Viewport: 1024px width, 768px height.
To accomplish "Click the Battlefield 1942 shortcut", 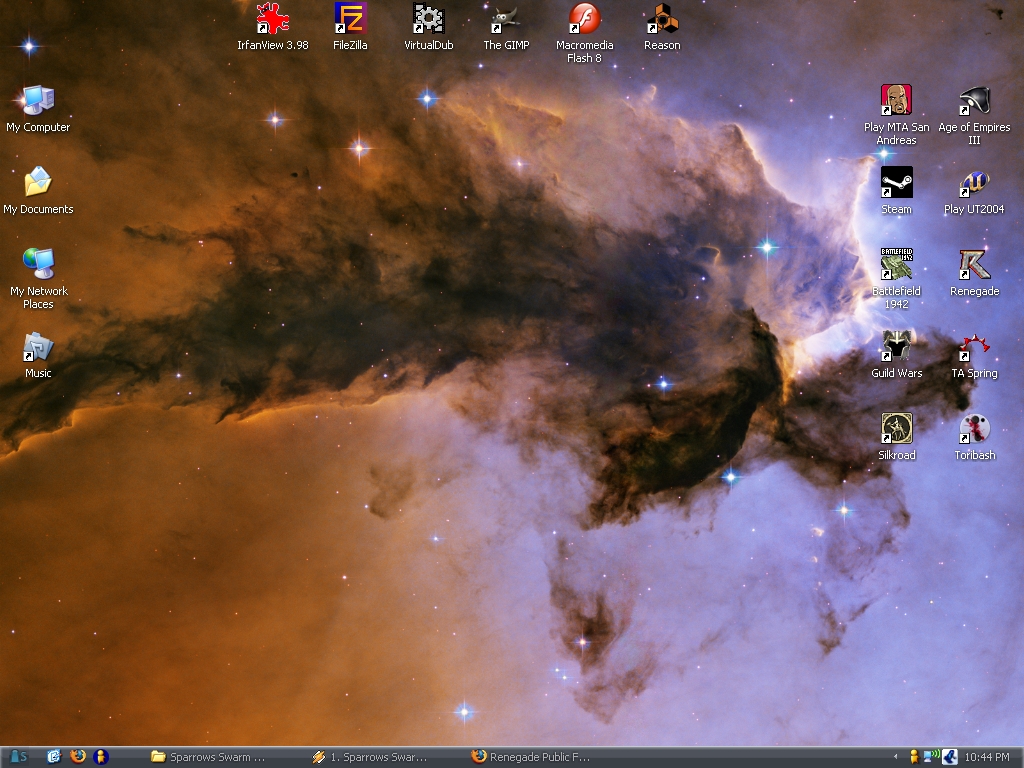I will [x=896, y=265].
